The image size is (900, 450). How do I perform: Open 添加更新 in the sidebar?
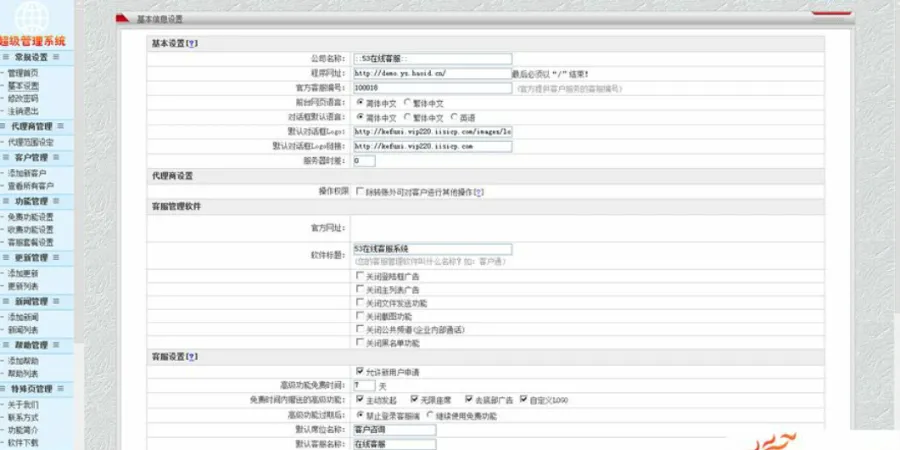[23, 274]
